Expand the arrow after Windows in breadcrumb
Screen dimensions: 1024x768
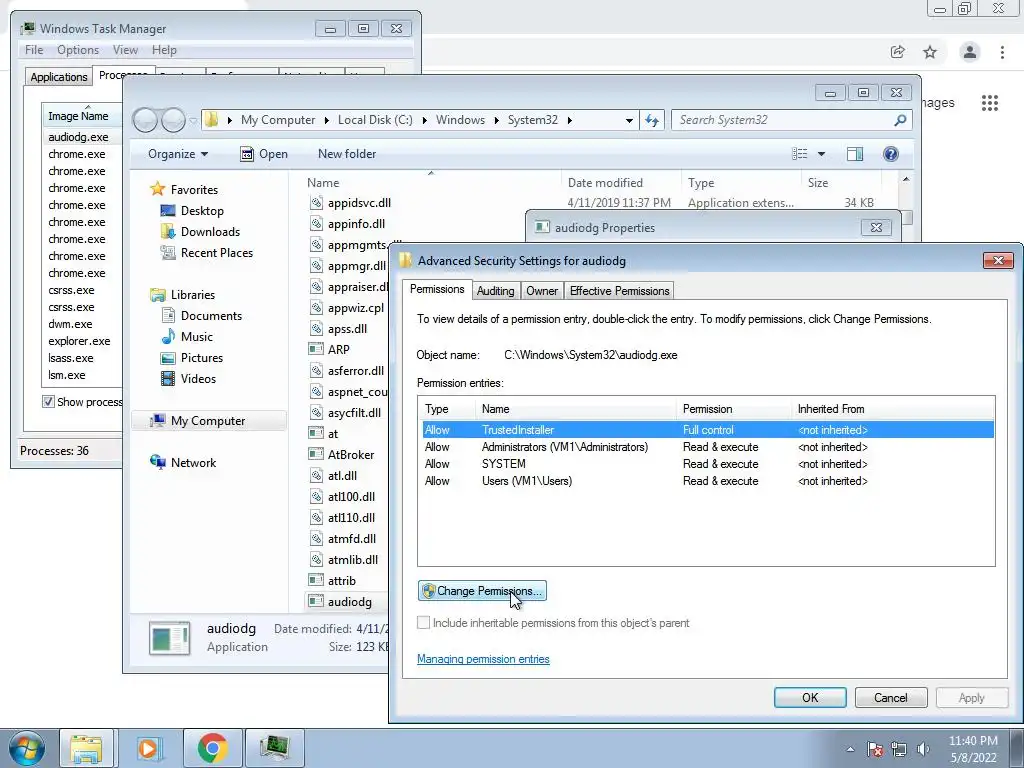(497, 120)
